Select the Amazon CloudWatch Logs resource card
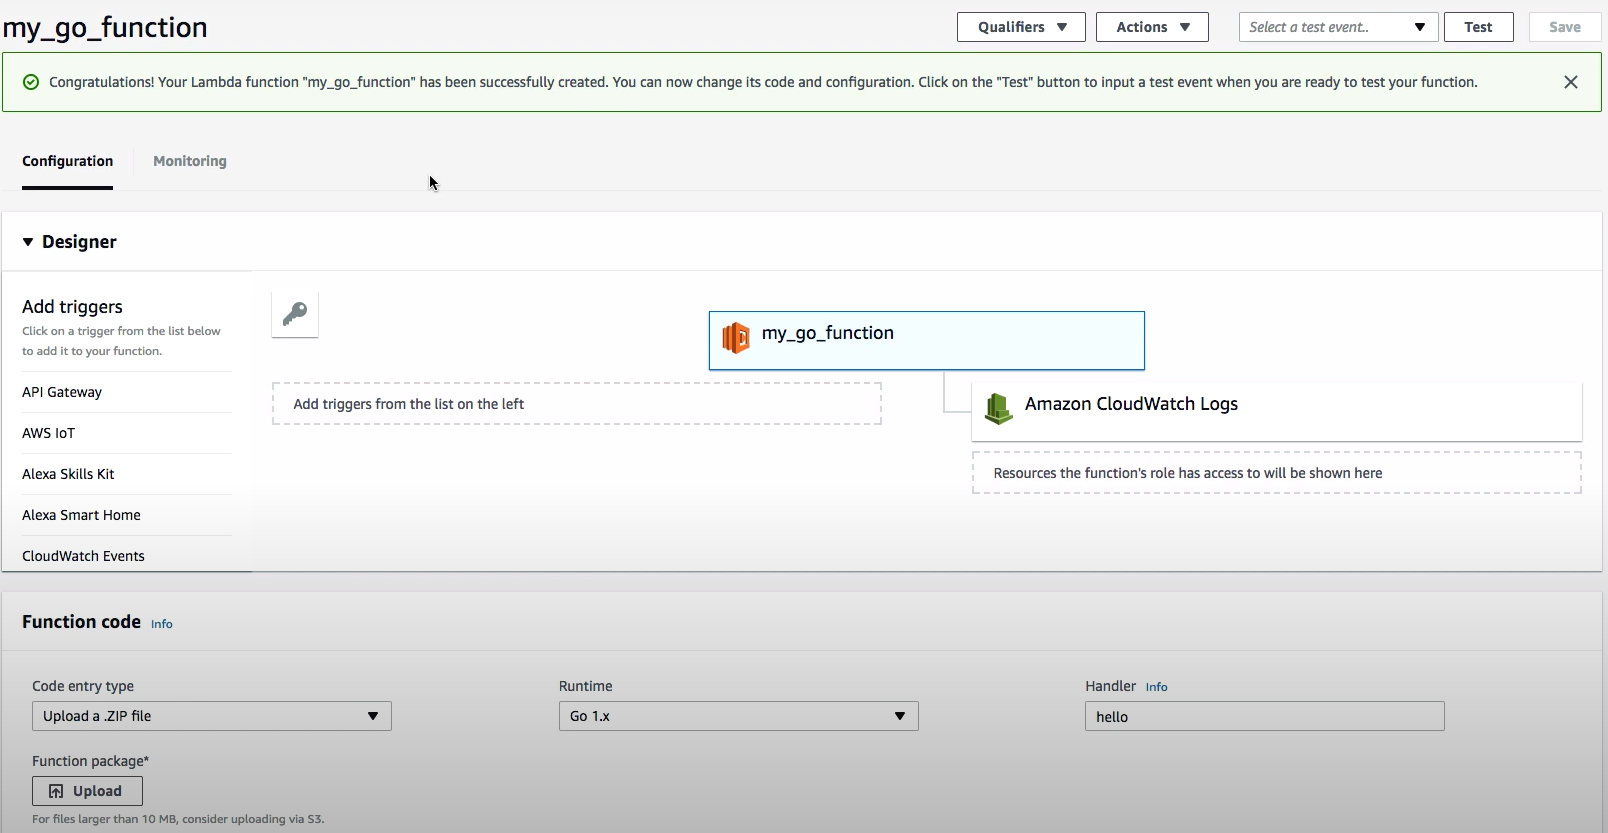Viewport: 1608px width, 833px height. [x=1277, y=410]
